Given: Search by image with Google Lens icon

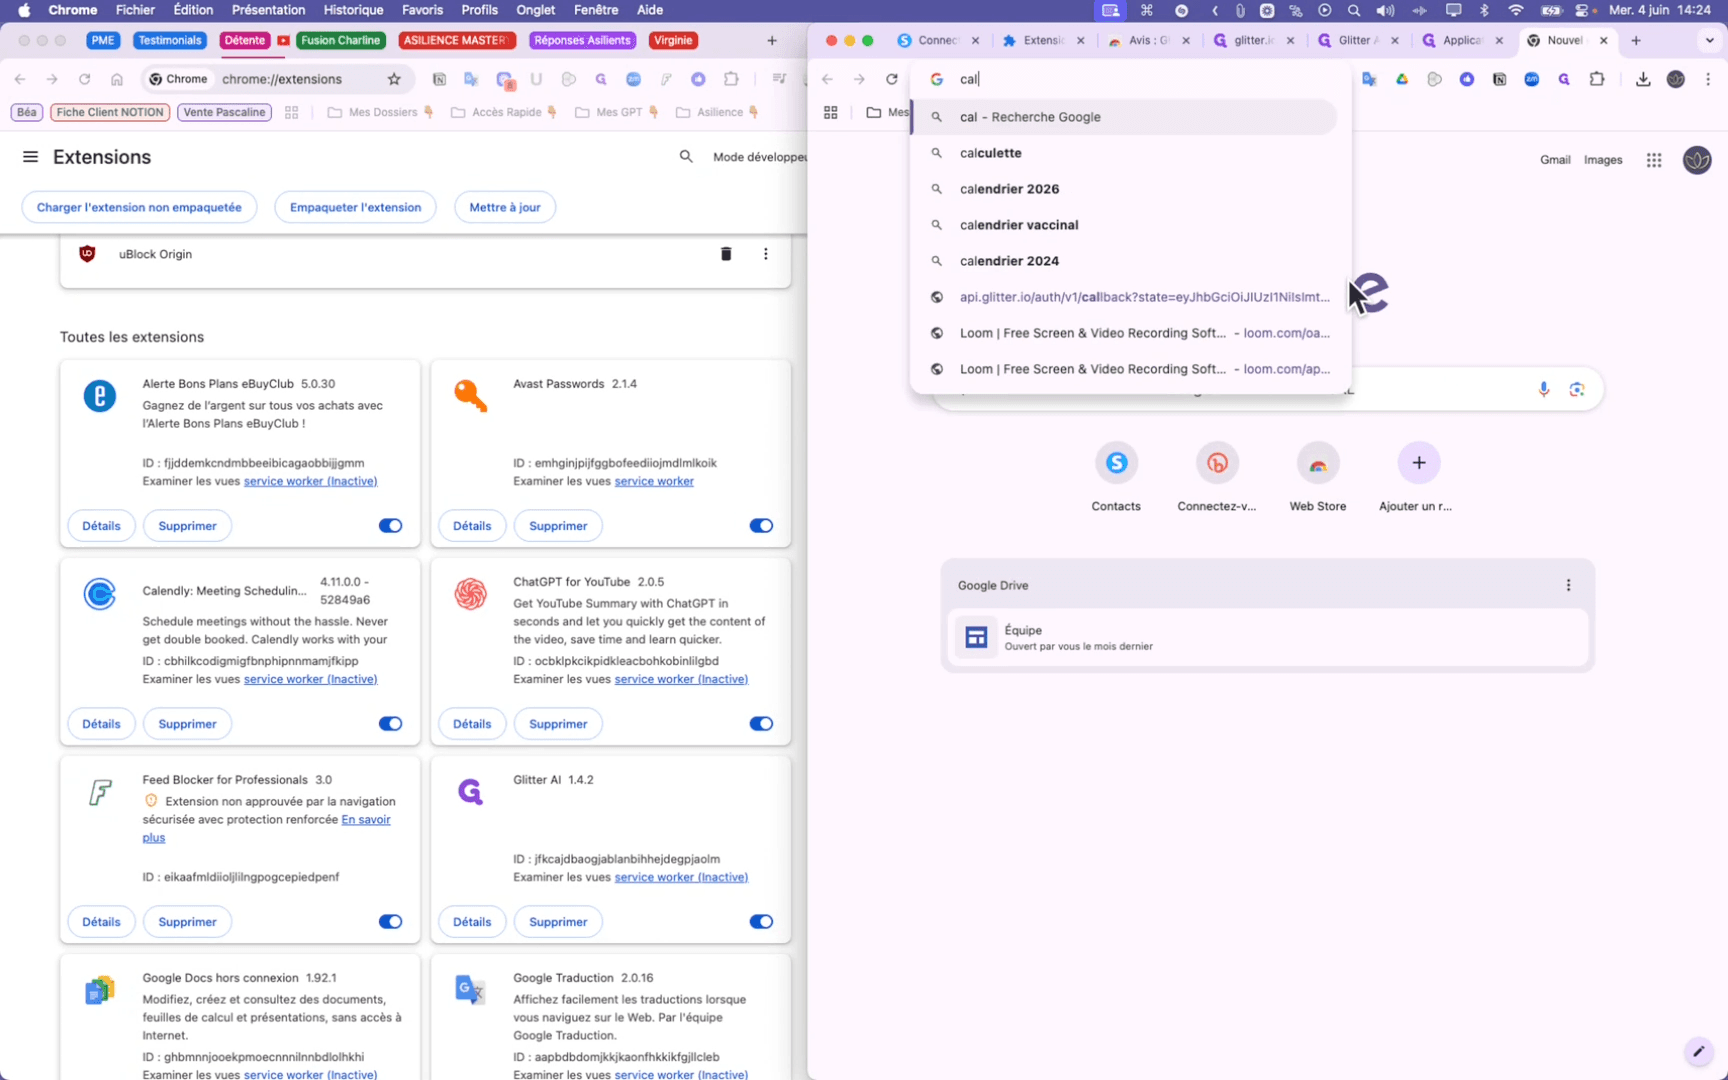Looking at the screenshot, I should pyautogui.click(x=1577, y=389).
